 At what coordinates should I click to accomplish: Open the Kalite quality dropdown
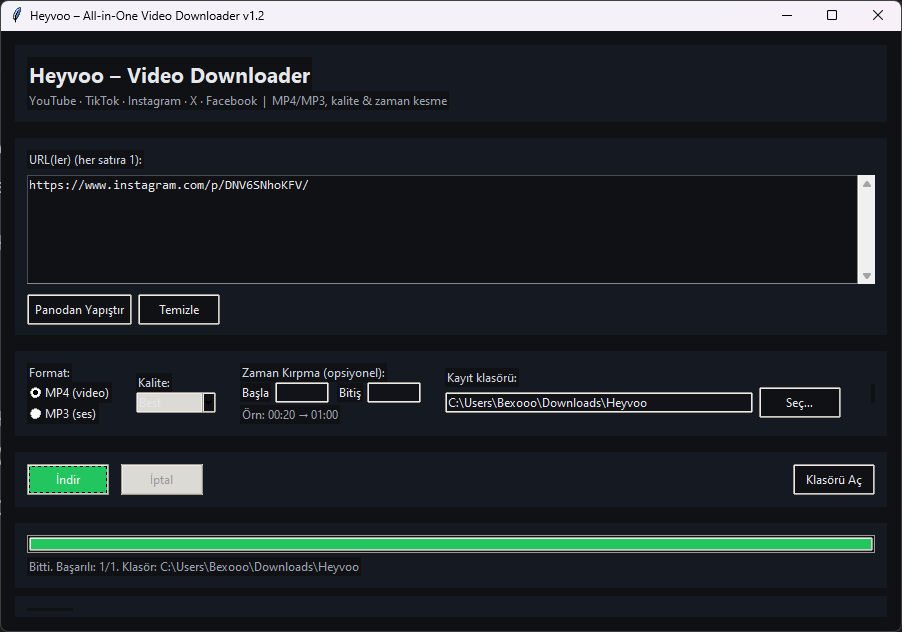(176, 403)
